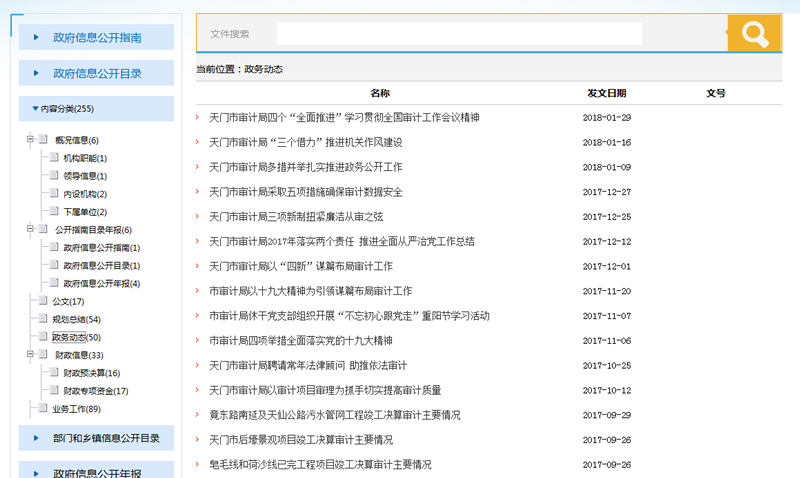Collapse the 财政信息(33) tree node
This screenshot has width=800, height=478.
[30, 355]
